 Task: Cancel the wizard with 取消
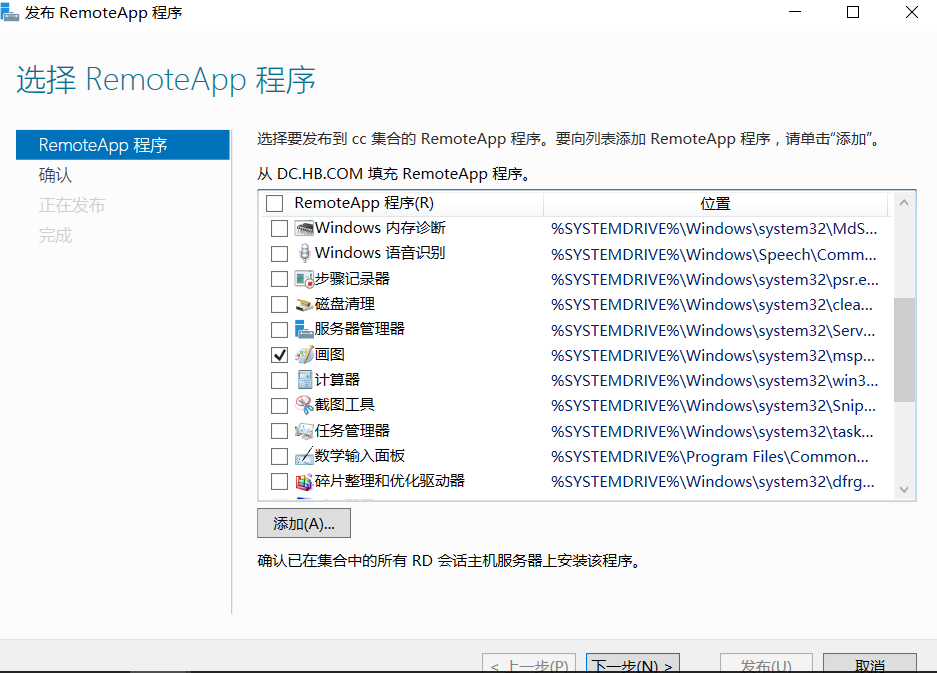point(869,663)
